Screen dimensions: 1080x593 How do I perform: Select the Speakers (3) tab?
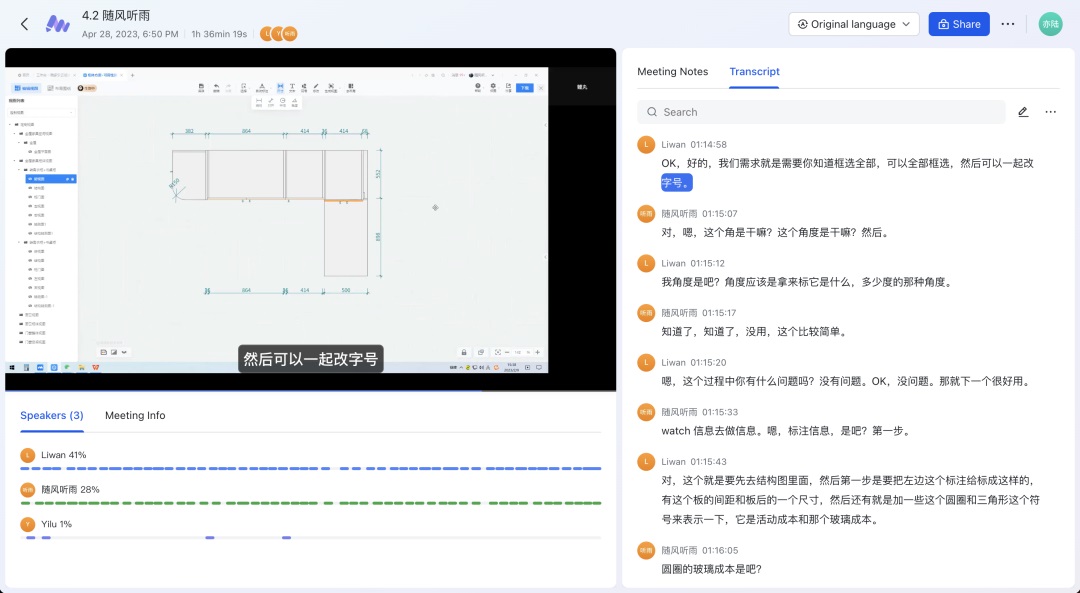(x=52, y=416)
